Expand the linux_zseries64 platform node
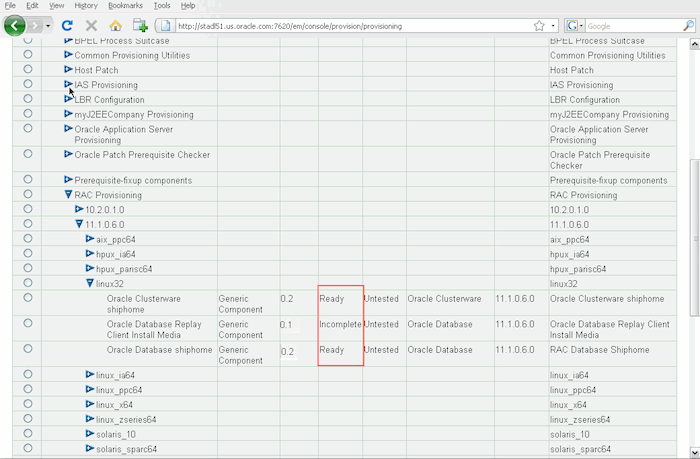Screen dimensions: 700x459 click(90, 419)
